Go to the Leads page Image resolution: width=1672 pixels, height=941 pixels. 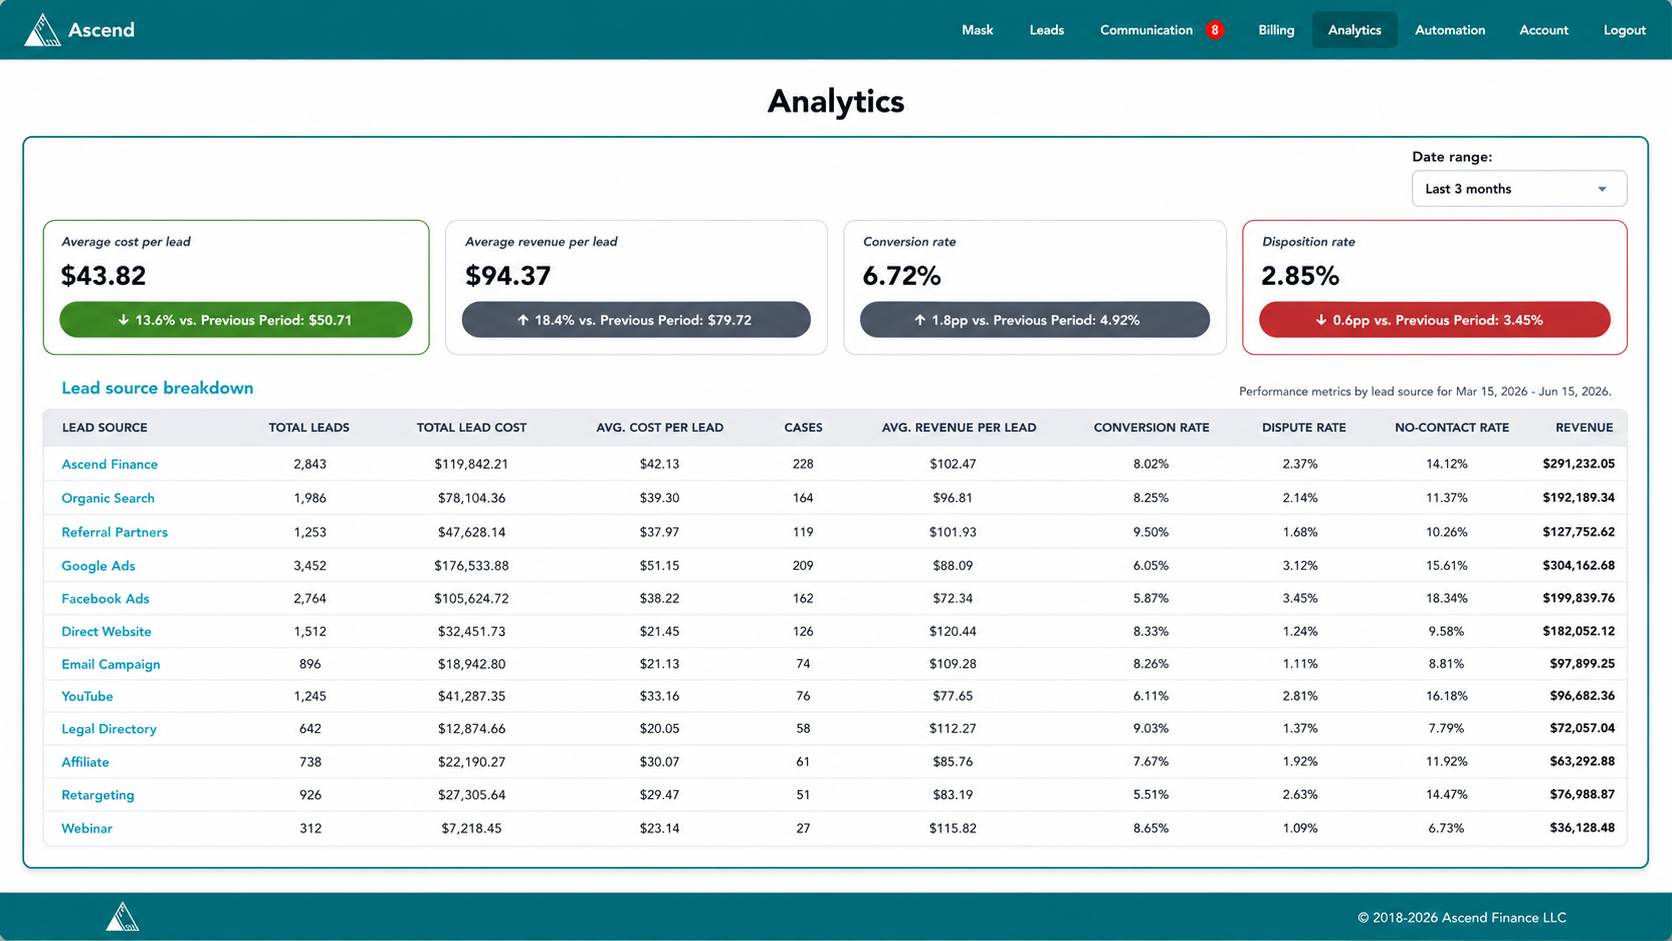(1046, 30)
